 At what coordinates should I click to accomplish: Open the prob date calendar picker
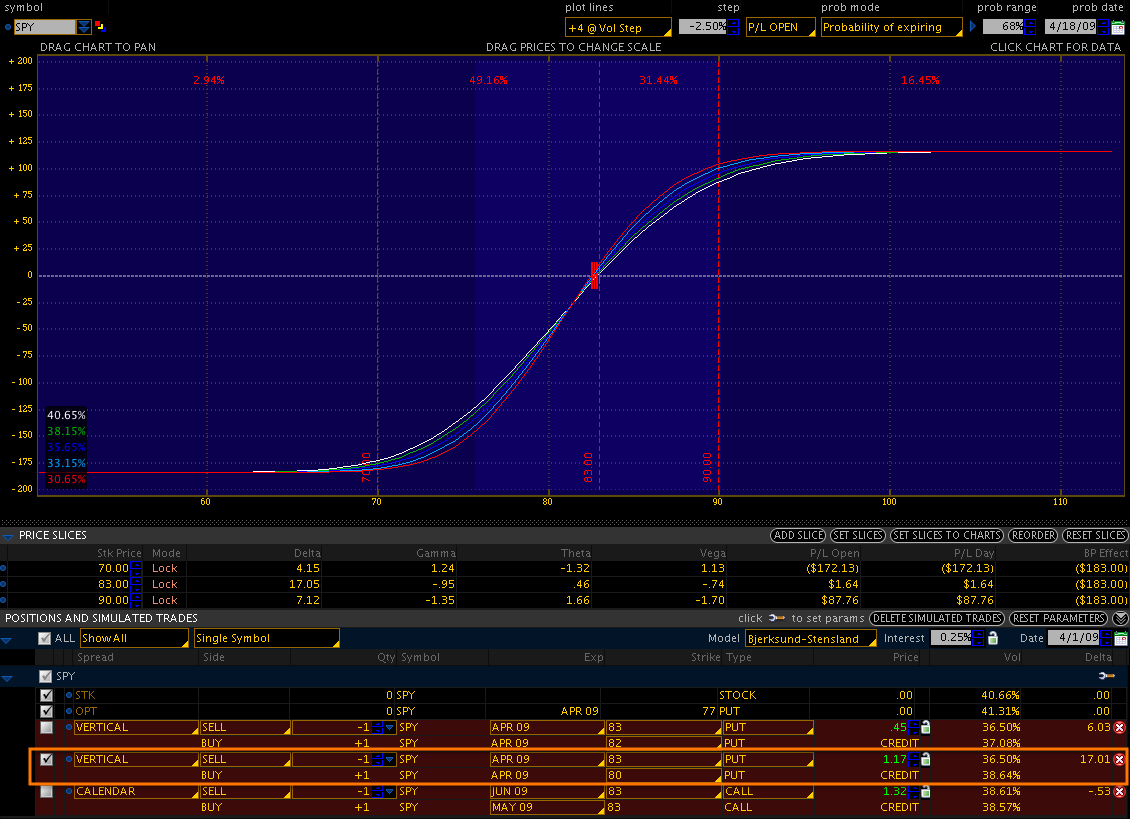[x=1117, y=28]
